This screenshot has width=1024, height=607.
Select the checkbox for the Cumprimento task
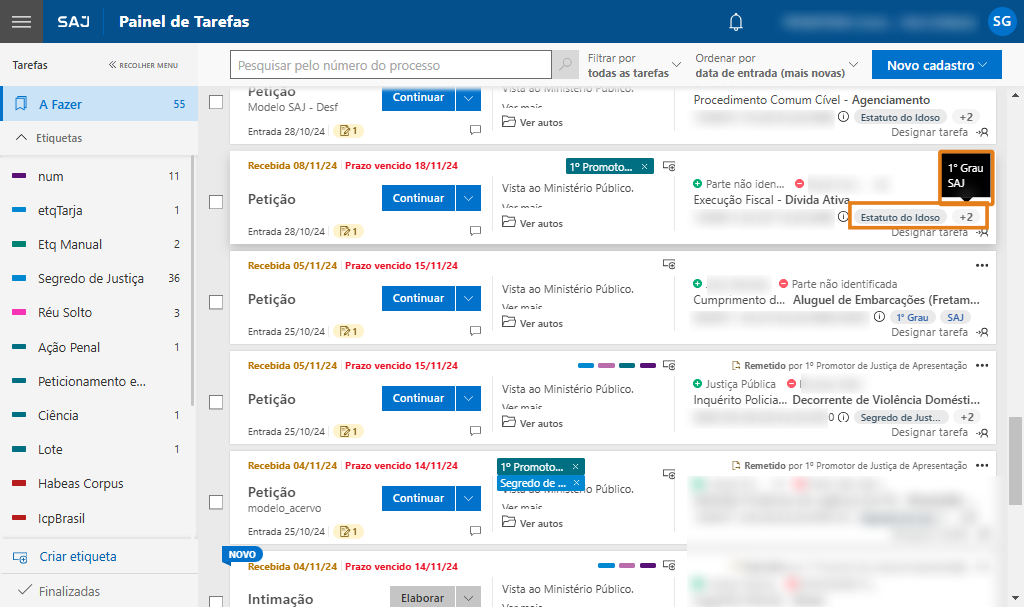(x=215, y=302)
